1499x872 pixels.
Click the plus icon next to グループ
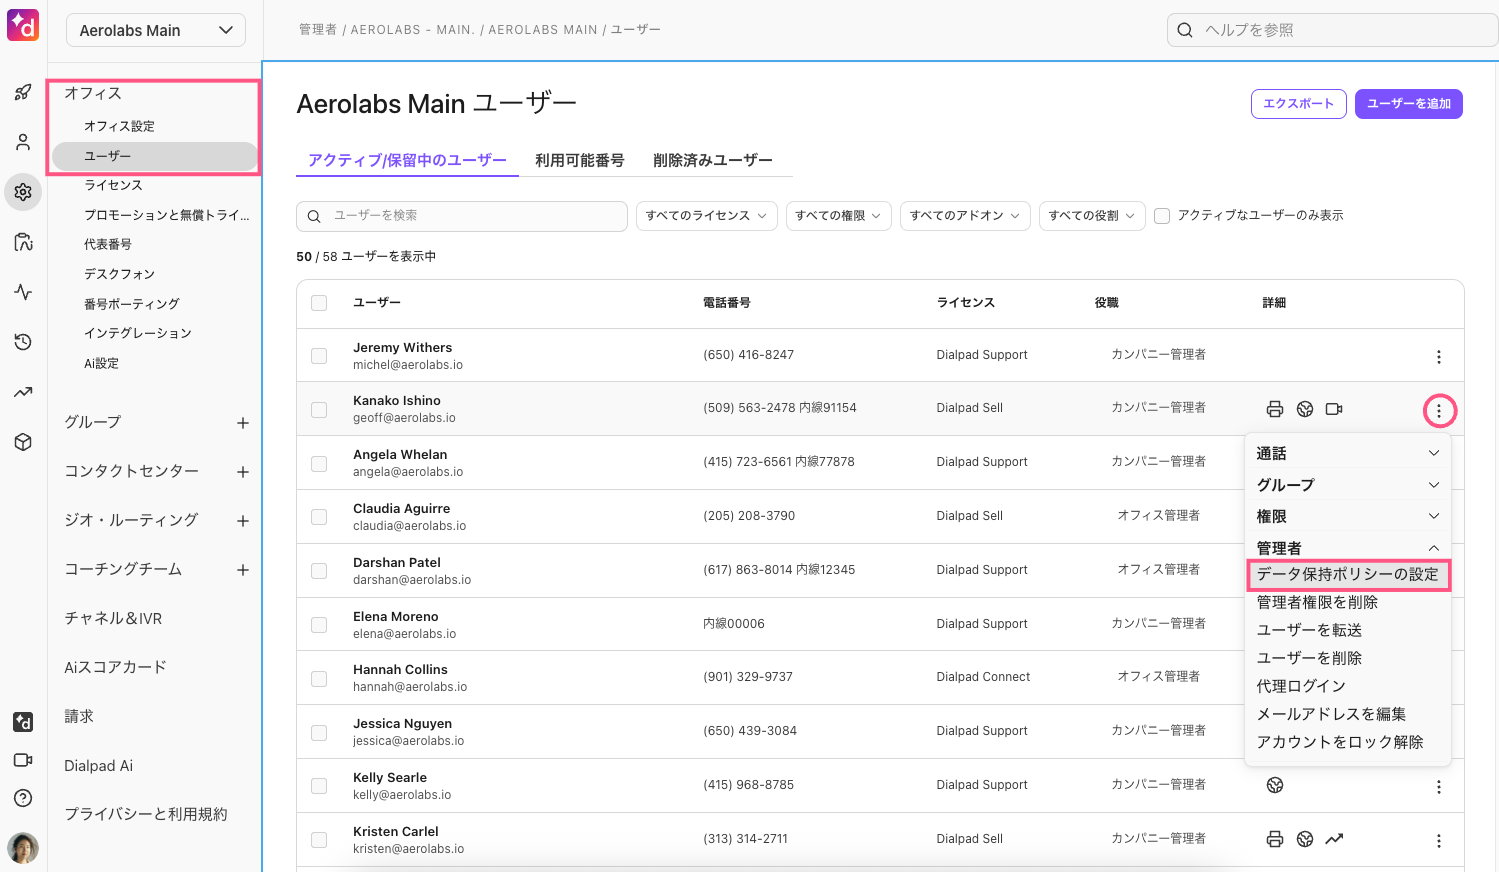coord(243,423)
